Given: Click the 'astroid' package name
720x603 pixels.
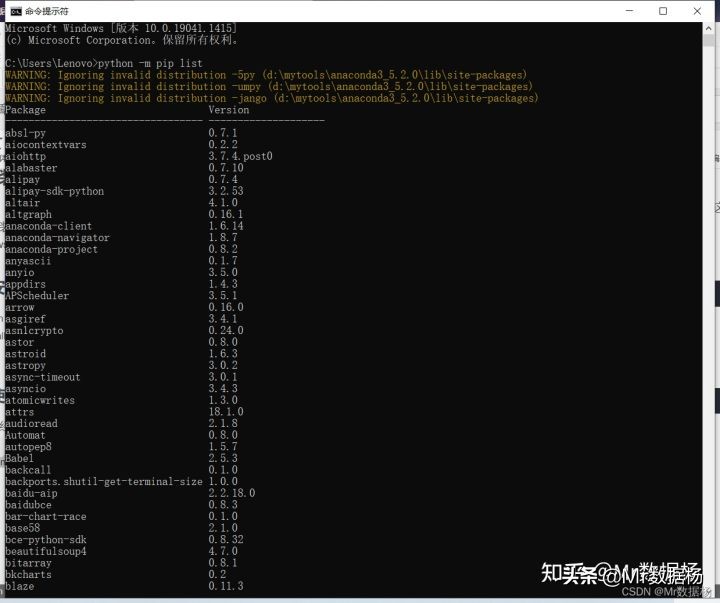Looking at the screenshot, I should (26, 354).
